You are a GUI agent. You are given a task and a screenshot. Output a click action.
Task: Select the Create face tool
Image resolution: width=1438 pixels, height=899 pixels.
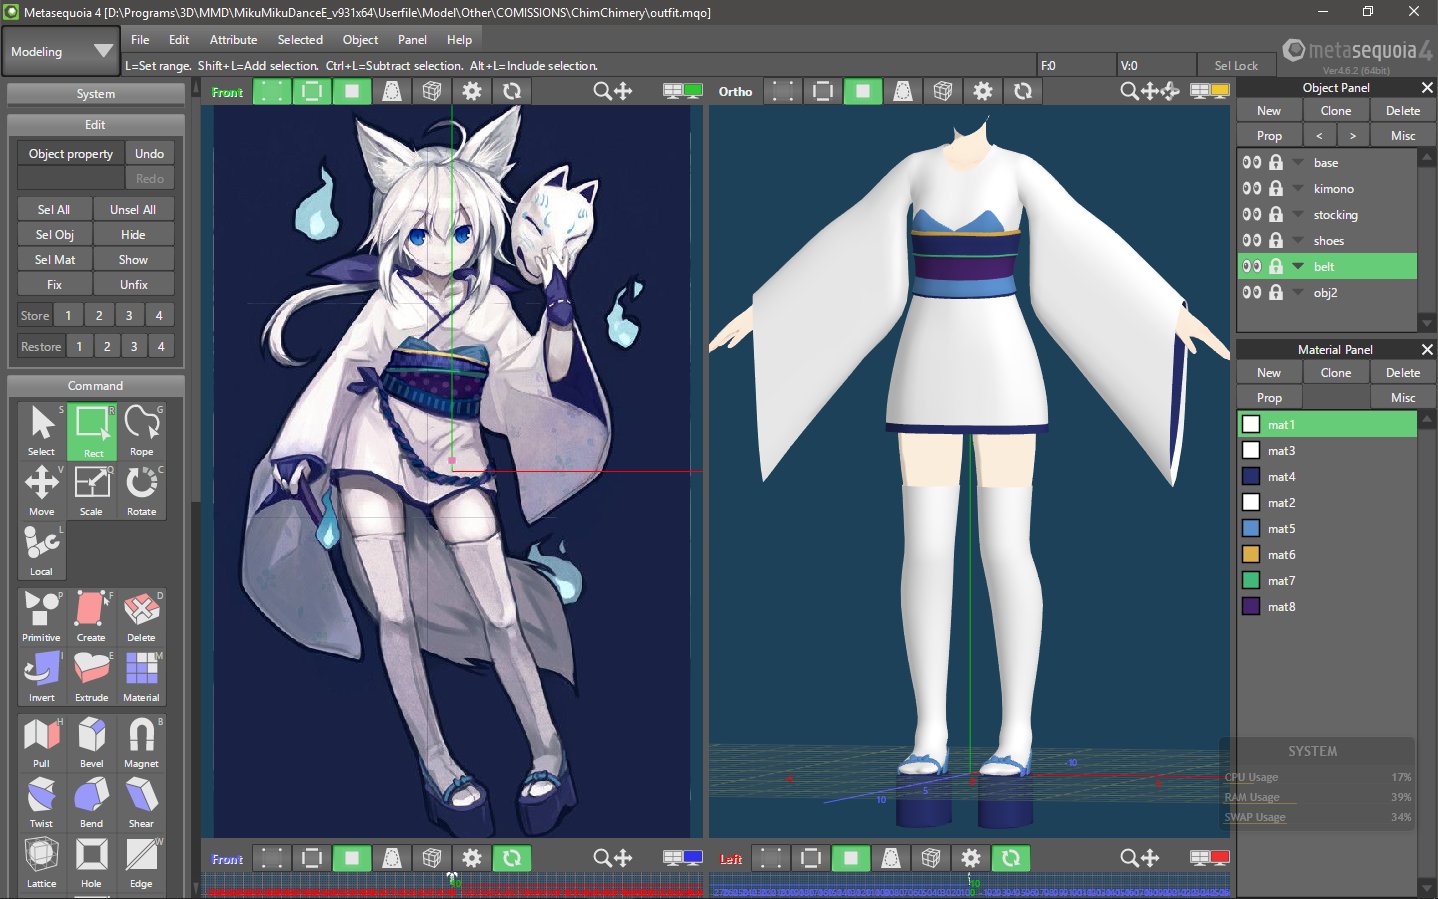point(92,617)
